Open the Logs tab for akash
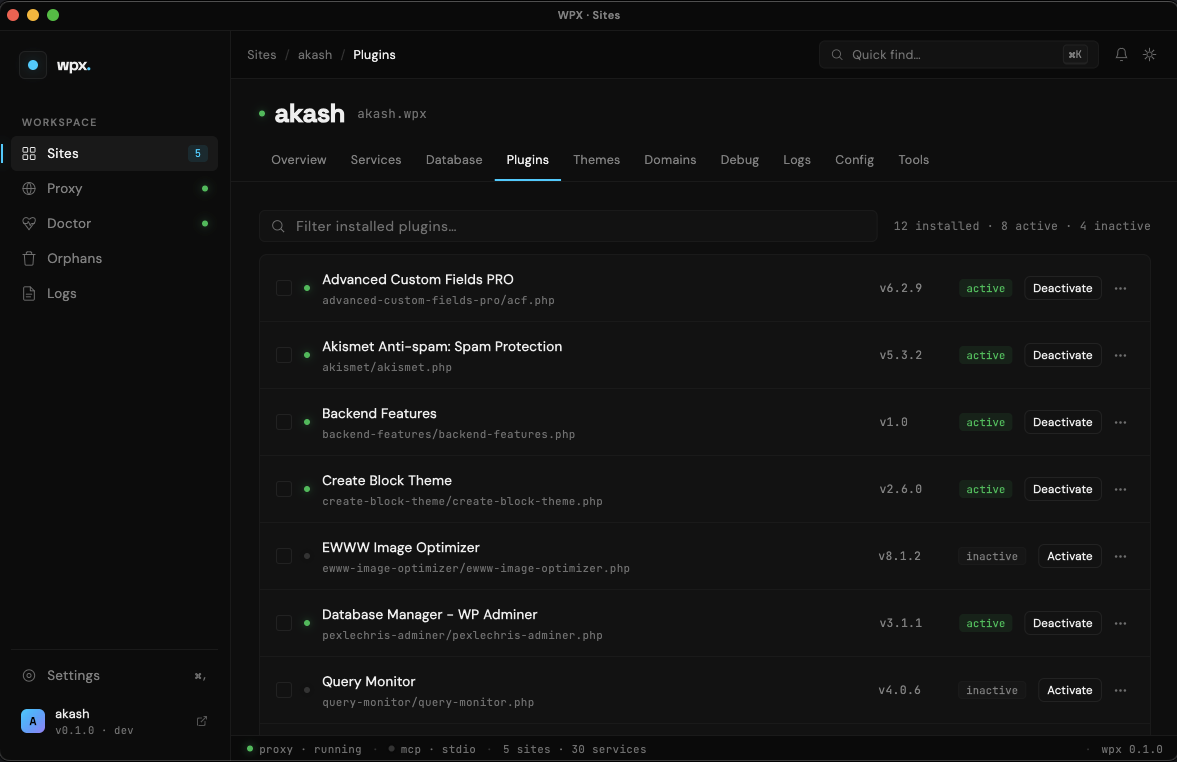 [796, 160]
